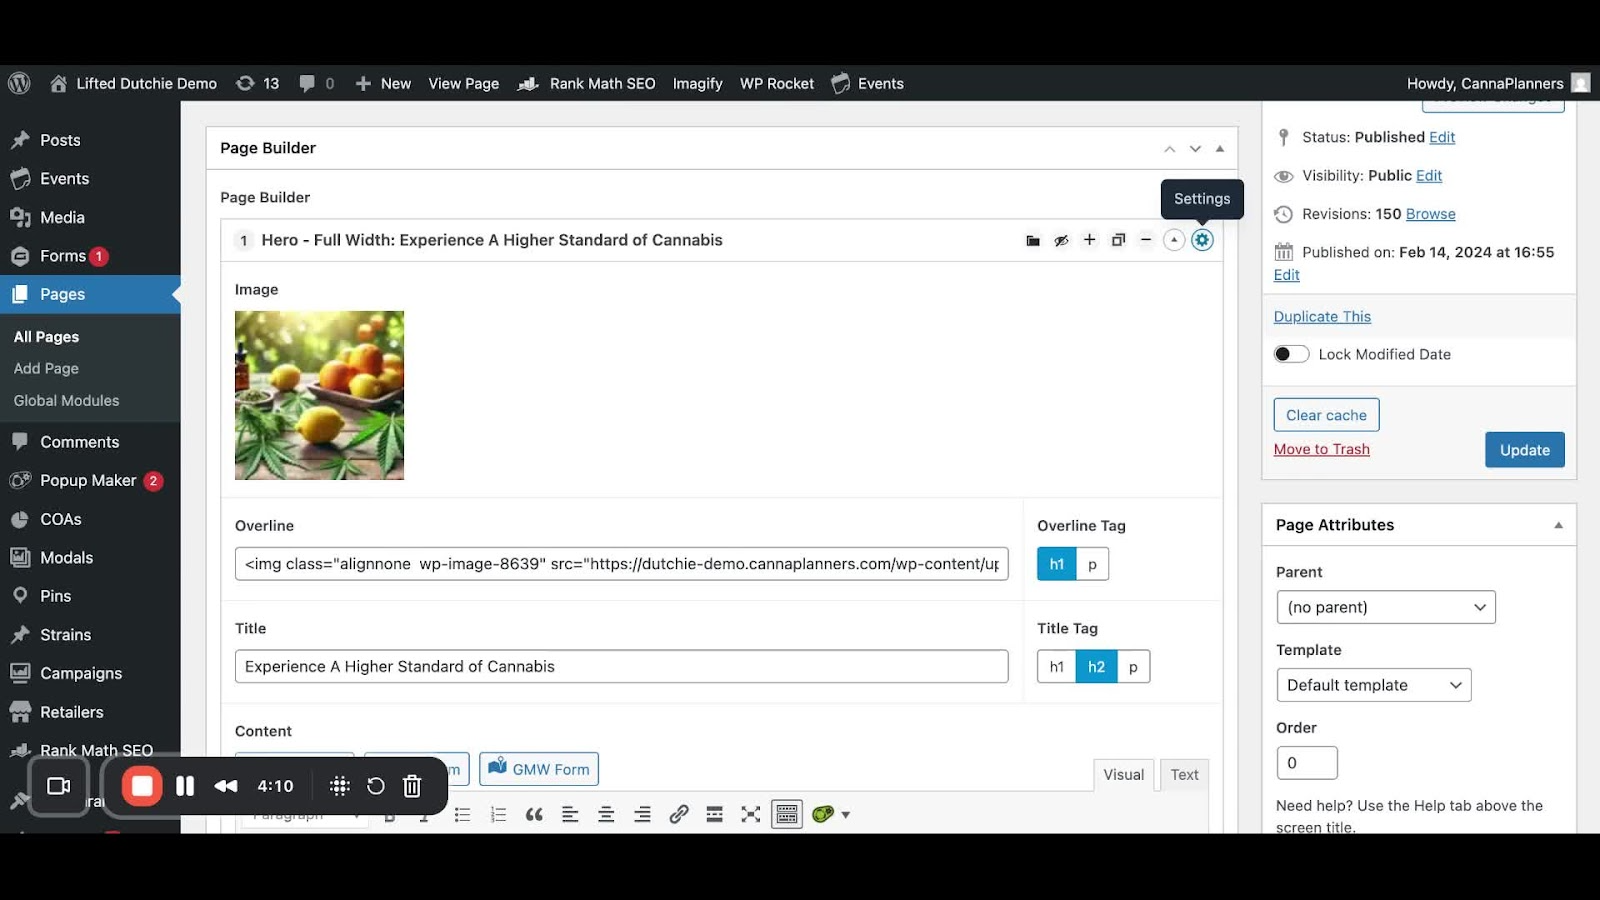
Task: Open the Template dropdown
Action: point(1373,685)
